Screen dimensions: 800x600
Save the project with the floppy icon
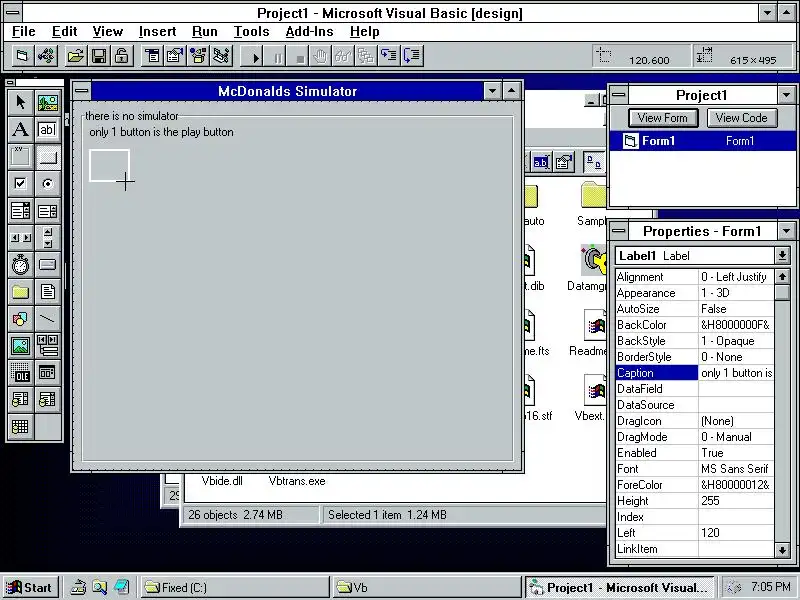click(98, 56)
